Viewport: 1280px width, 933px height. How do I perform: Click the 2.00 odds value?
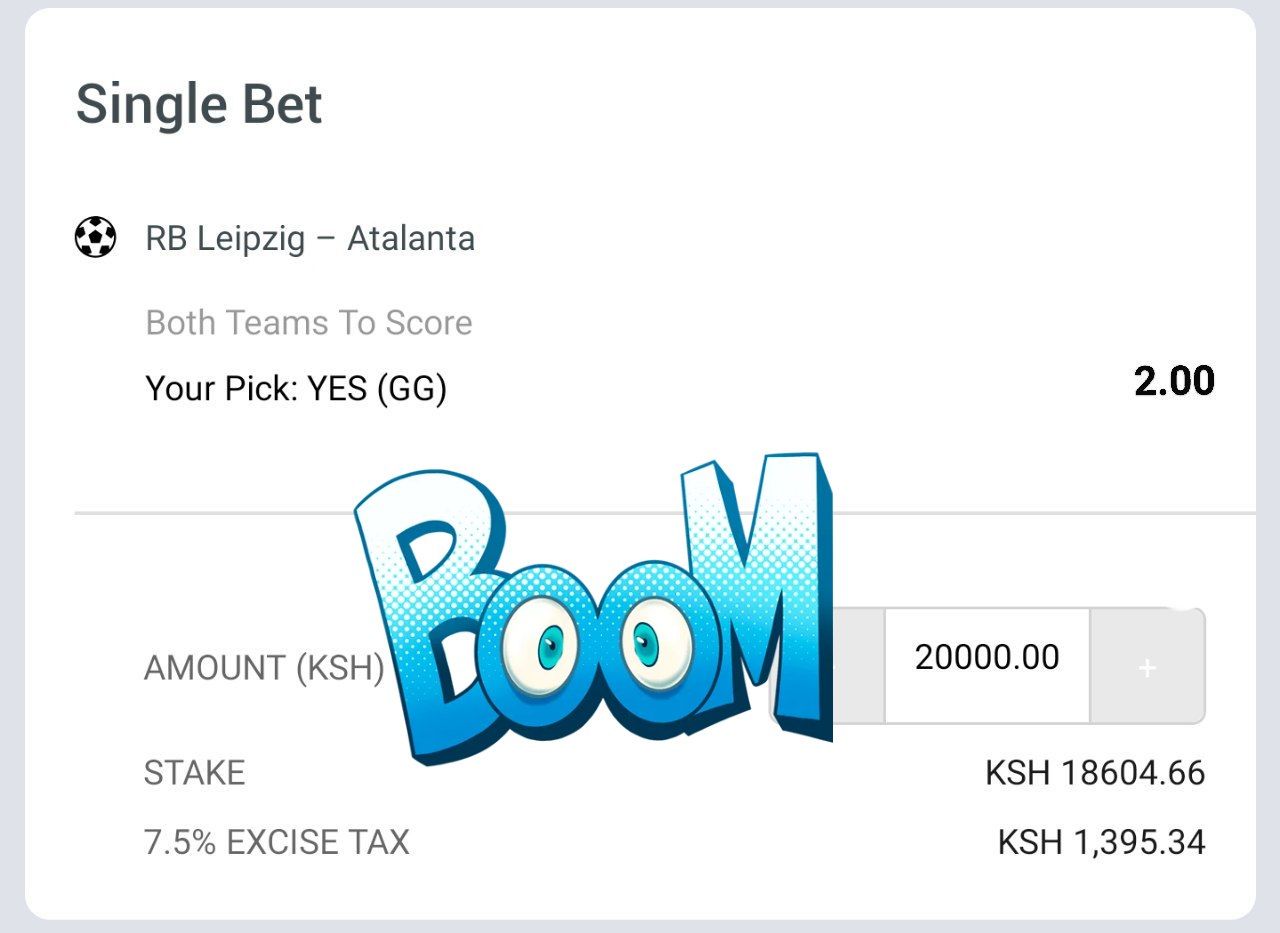point(1174,381)
